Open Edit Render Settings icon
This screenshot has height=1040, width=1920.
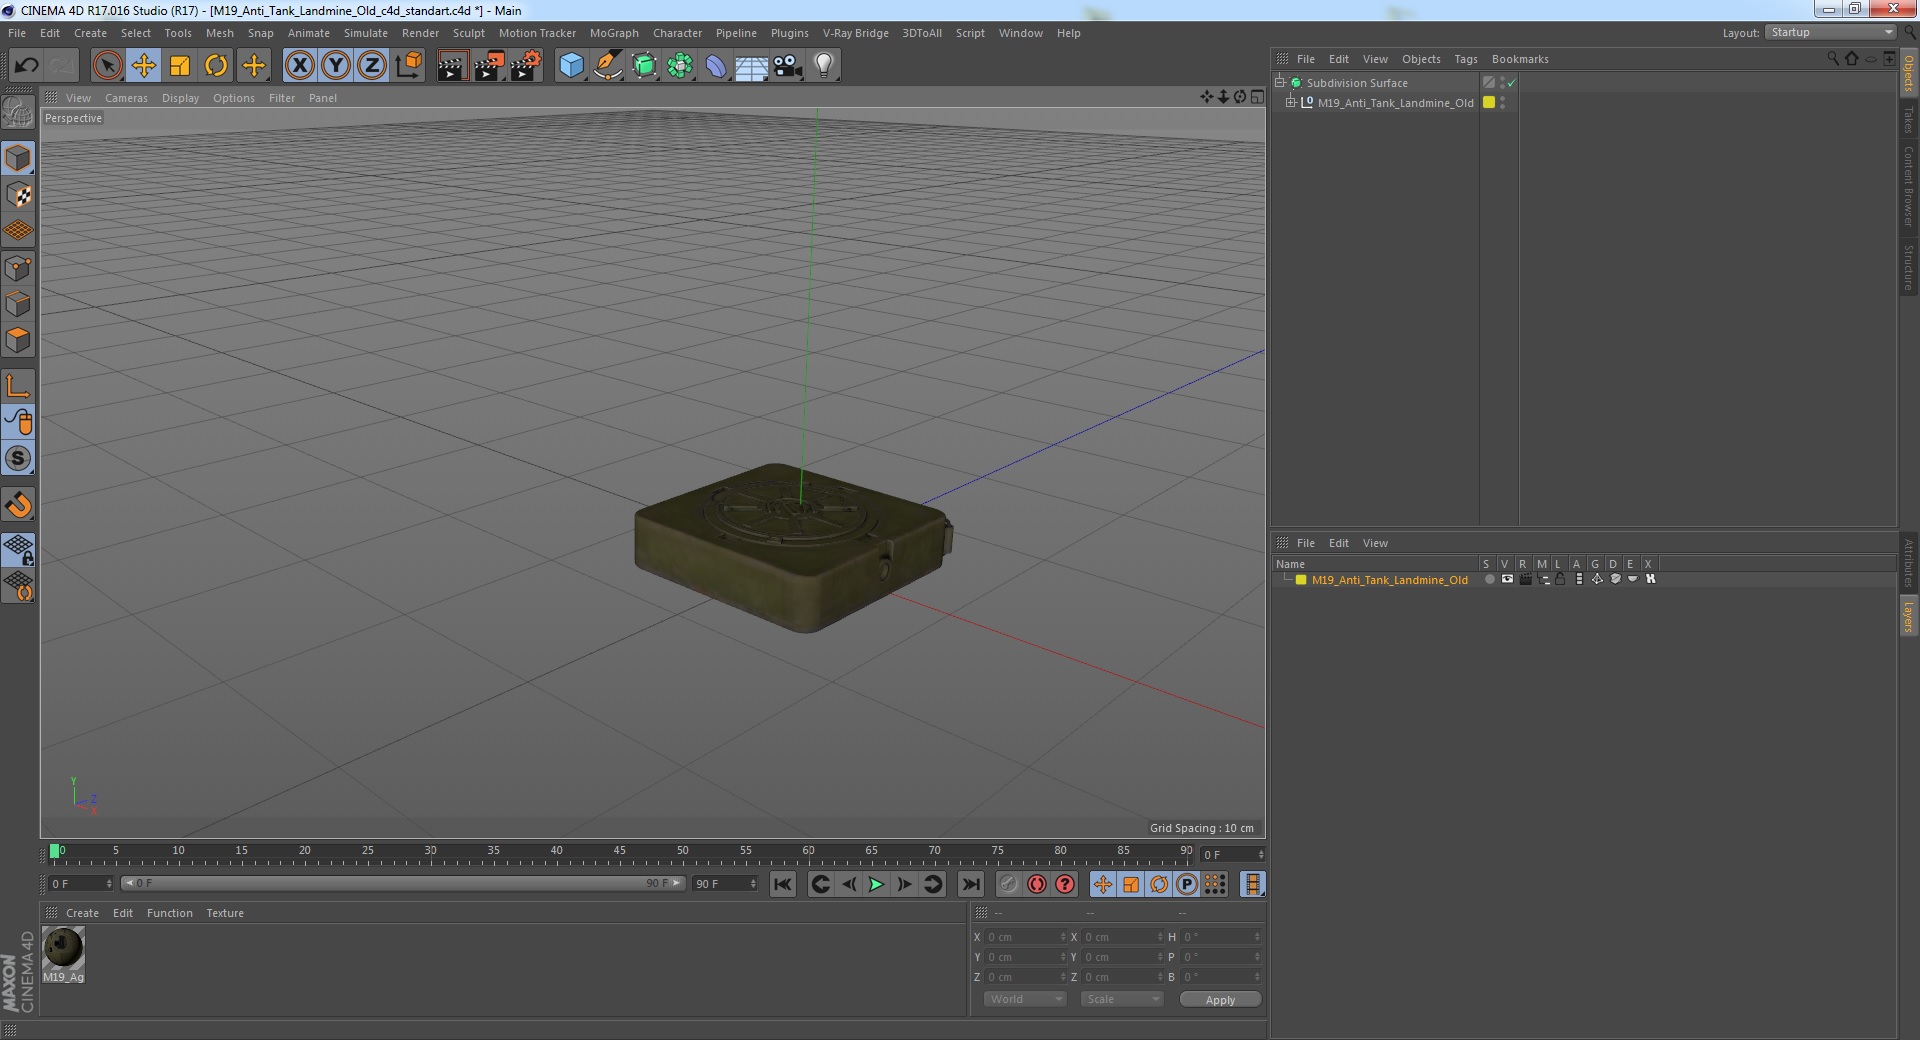pyautogui.click(x=526, y=66)
